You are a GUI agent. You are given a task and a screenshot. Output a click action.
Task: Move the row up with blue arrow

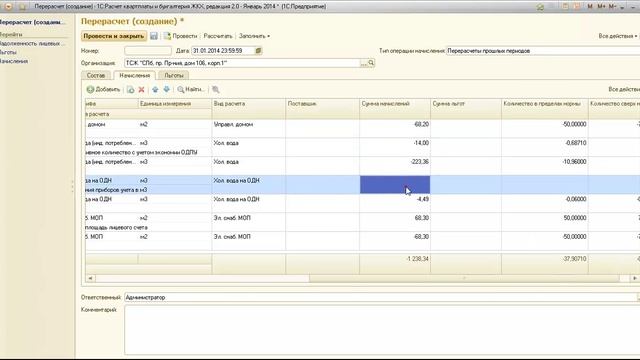click(155, 89)
